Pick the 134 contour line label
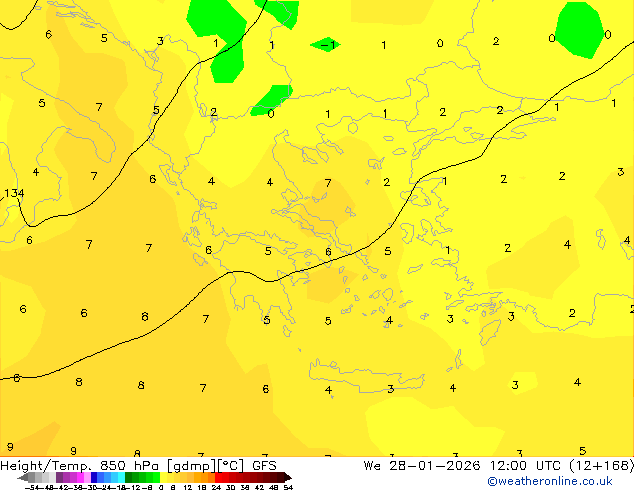634x490 pixels. (14, 193)
